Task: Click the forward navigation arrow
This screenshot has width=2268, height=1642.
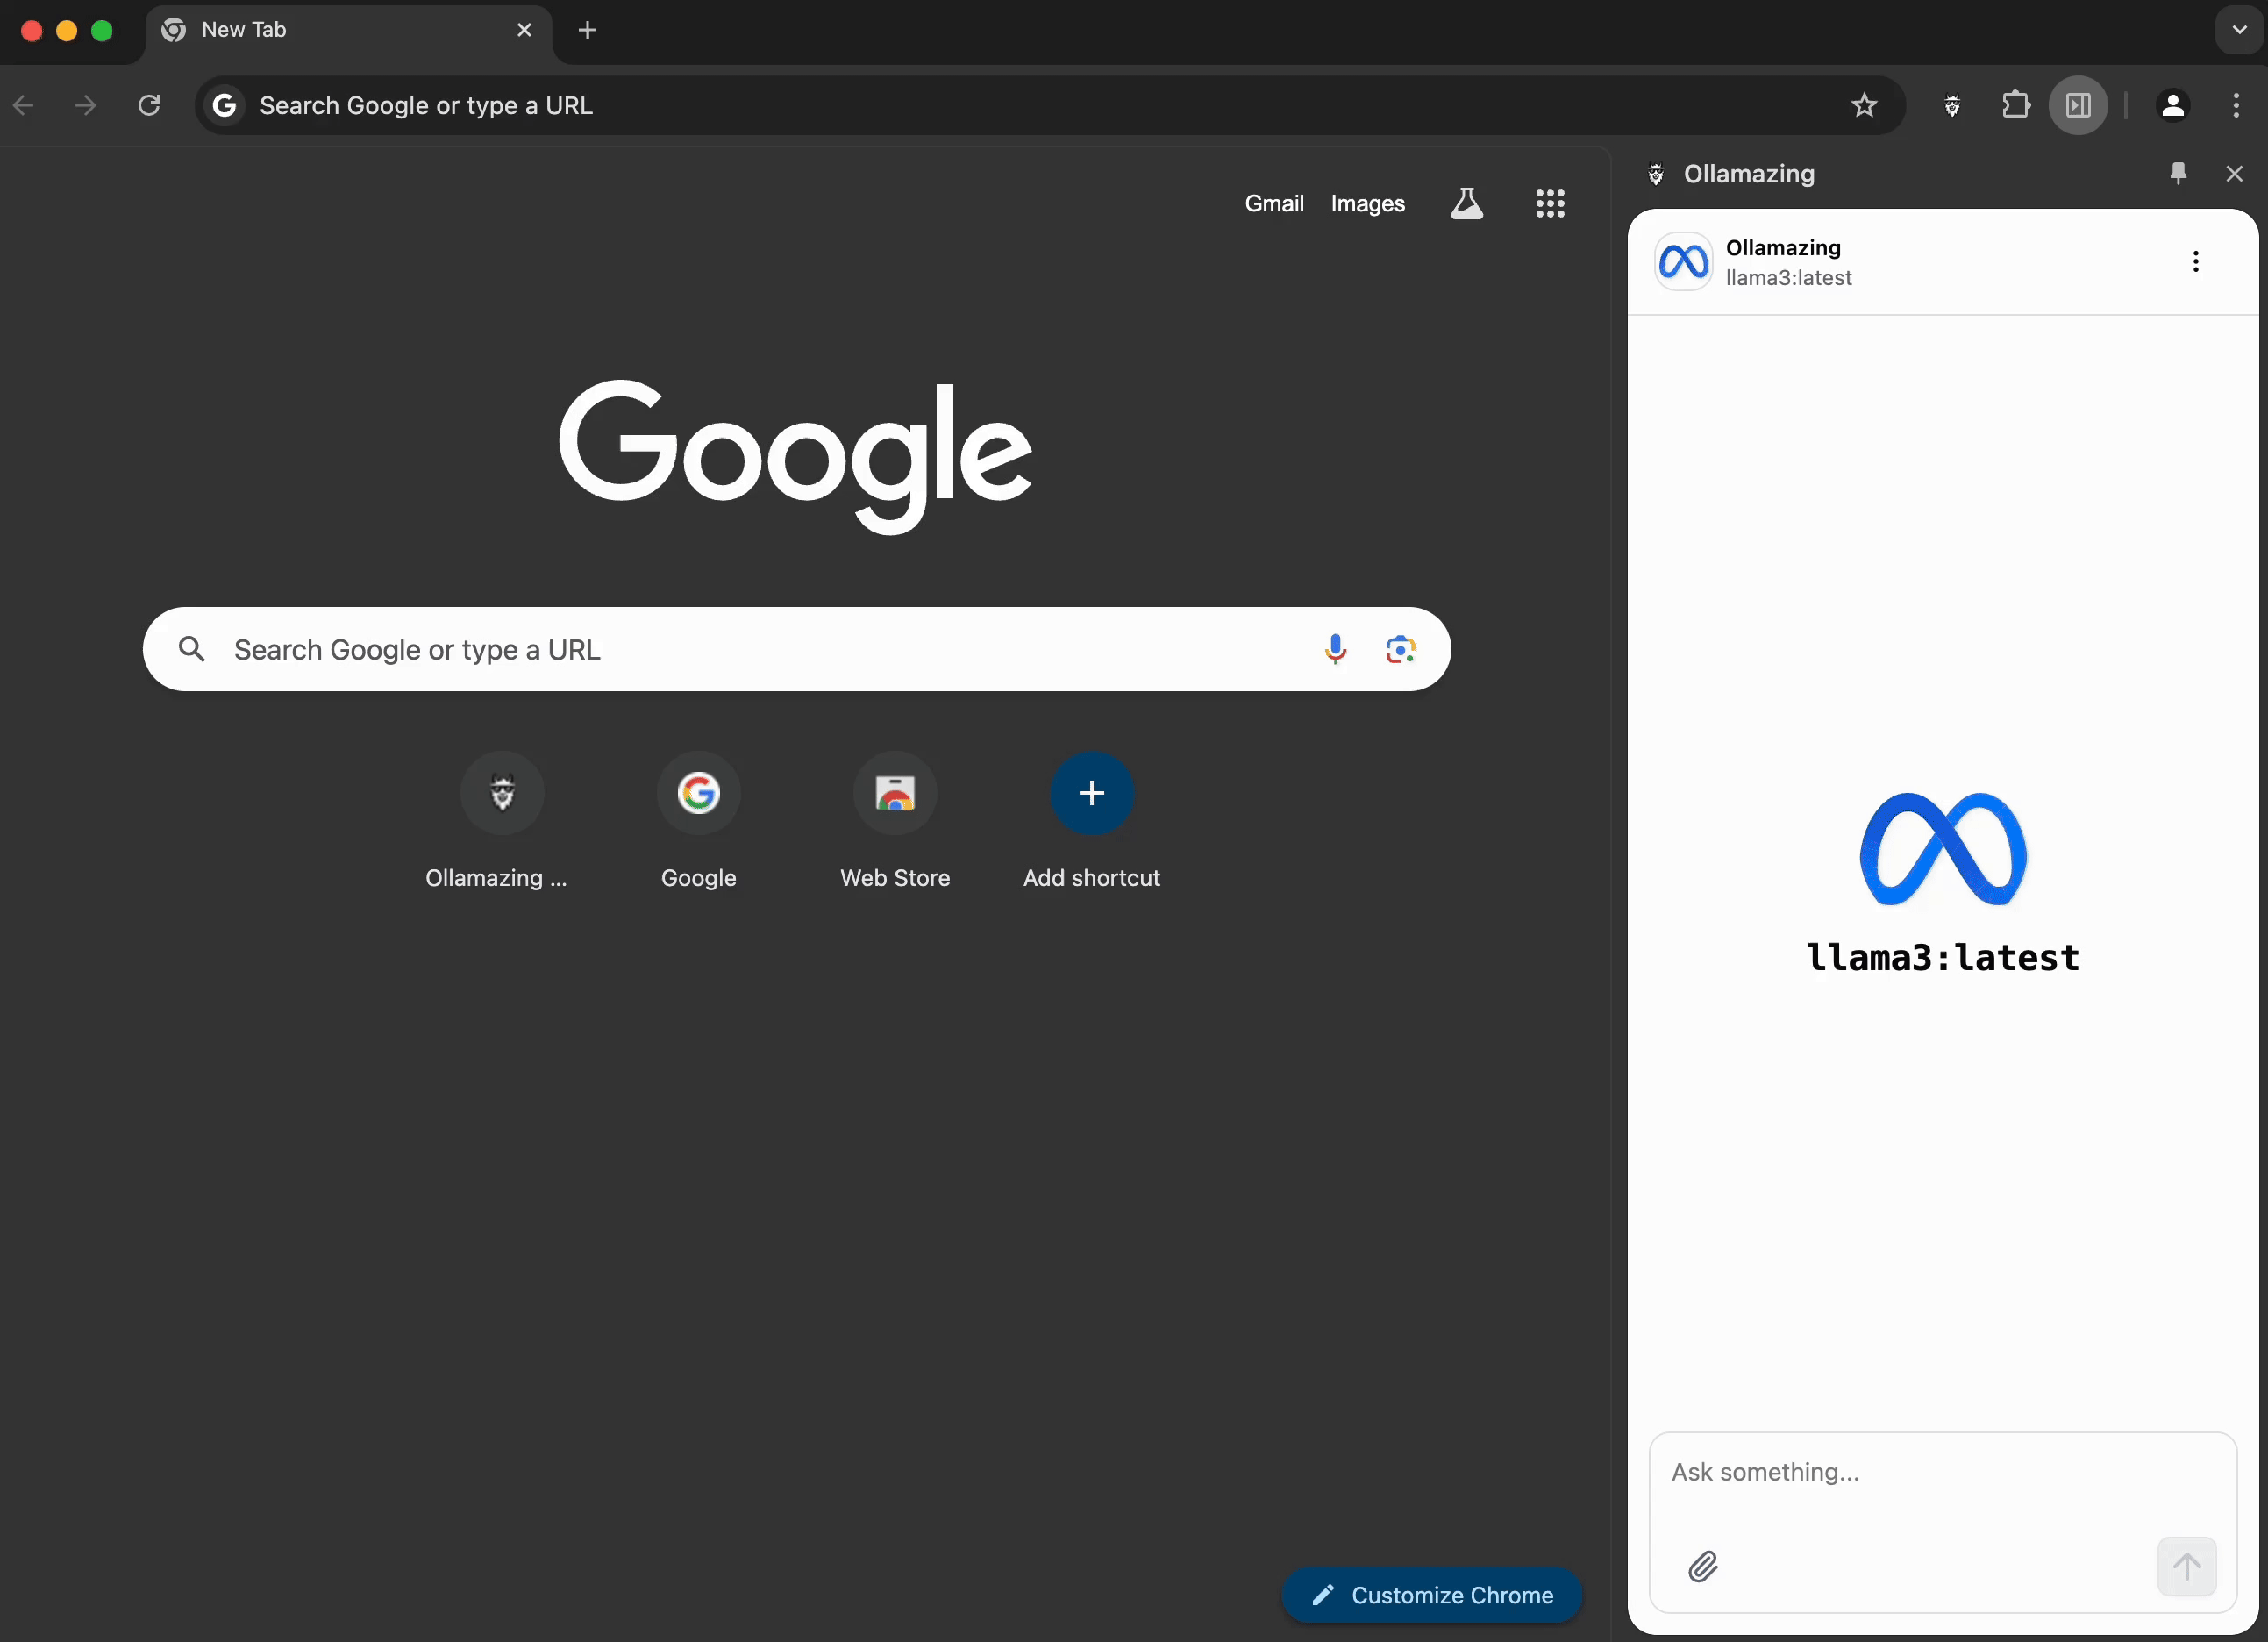Action: (86, 105)
